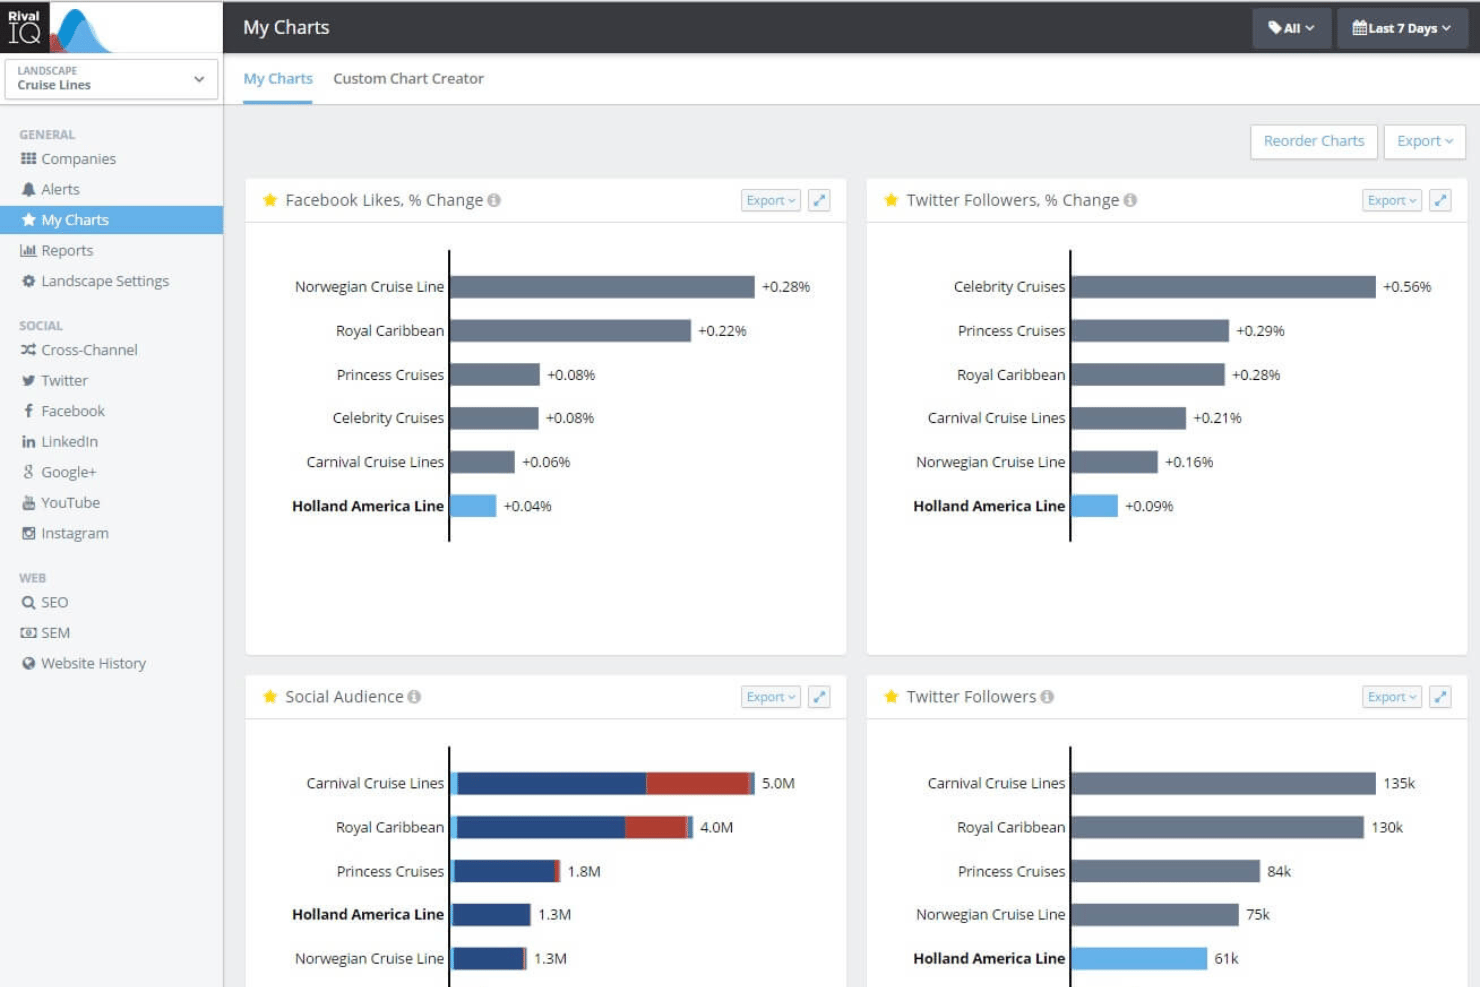Viewport: 1480px width, 987px height.
Task: Show info icon for Social Audience
Action: click(414, 697)
